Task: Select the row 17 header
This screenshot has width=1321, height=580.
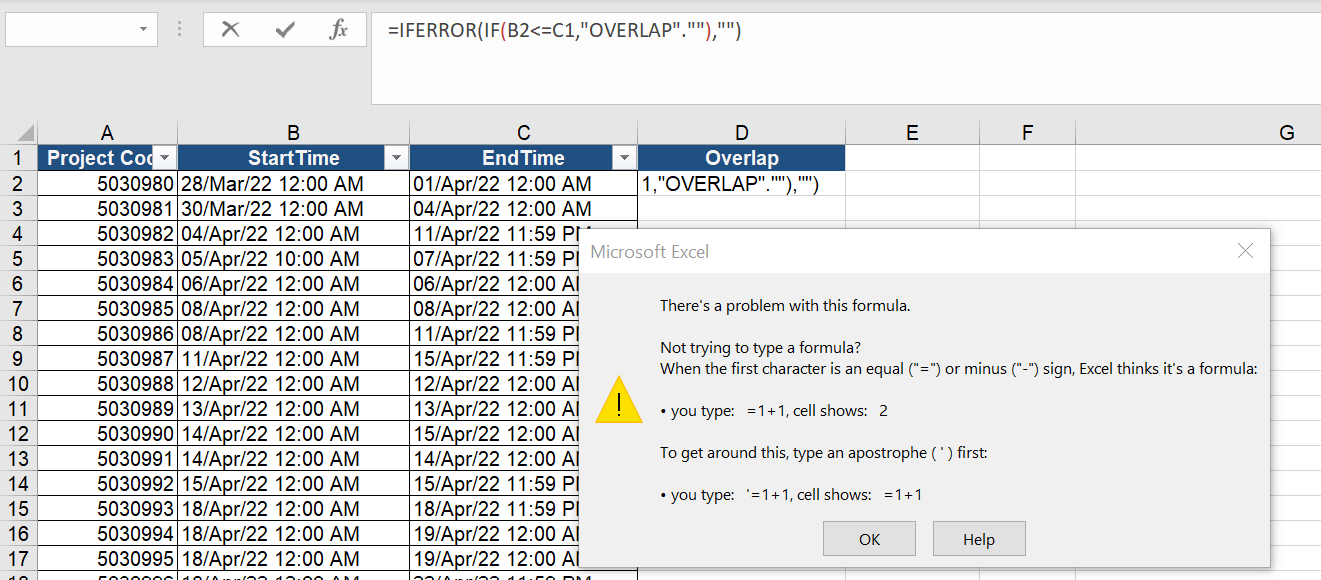Action: (x=18, y=558)
